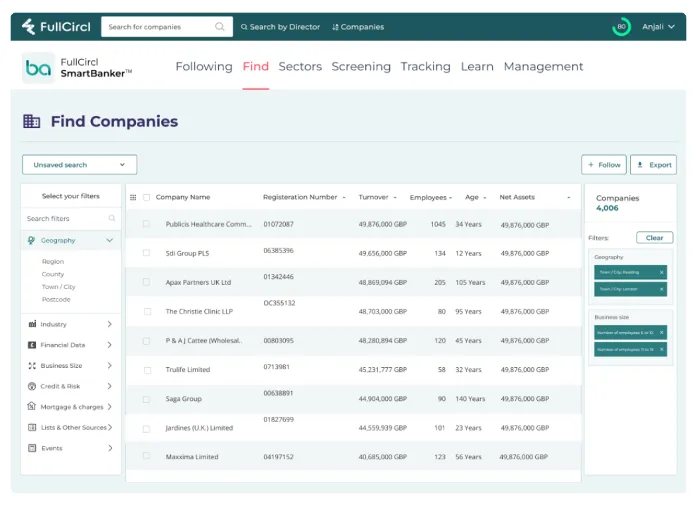The image size is (696, 506).
Task: Click the FullCircl logo in the top bar
Action: tap(56, 27)
